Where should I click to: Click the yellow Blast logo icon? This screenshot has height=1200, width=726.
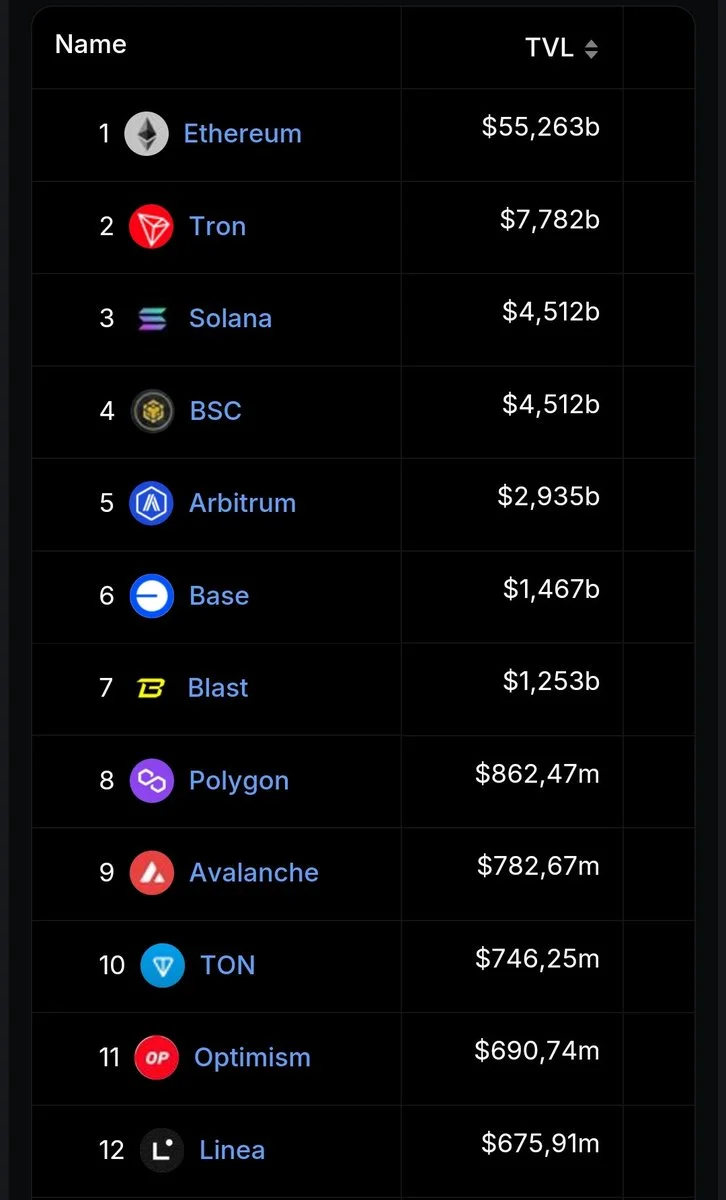click(151, 688)
